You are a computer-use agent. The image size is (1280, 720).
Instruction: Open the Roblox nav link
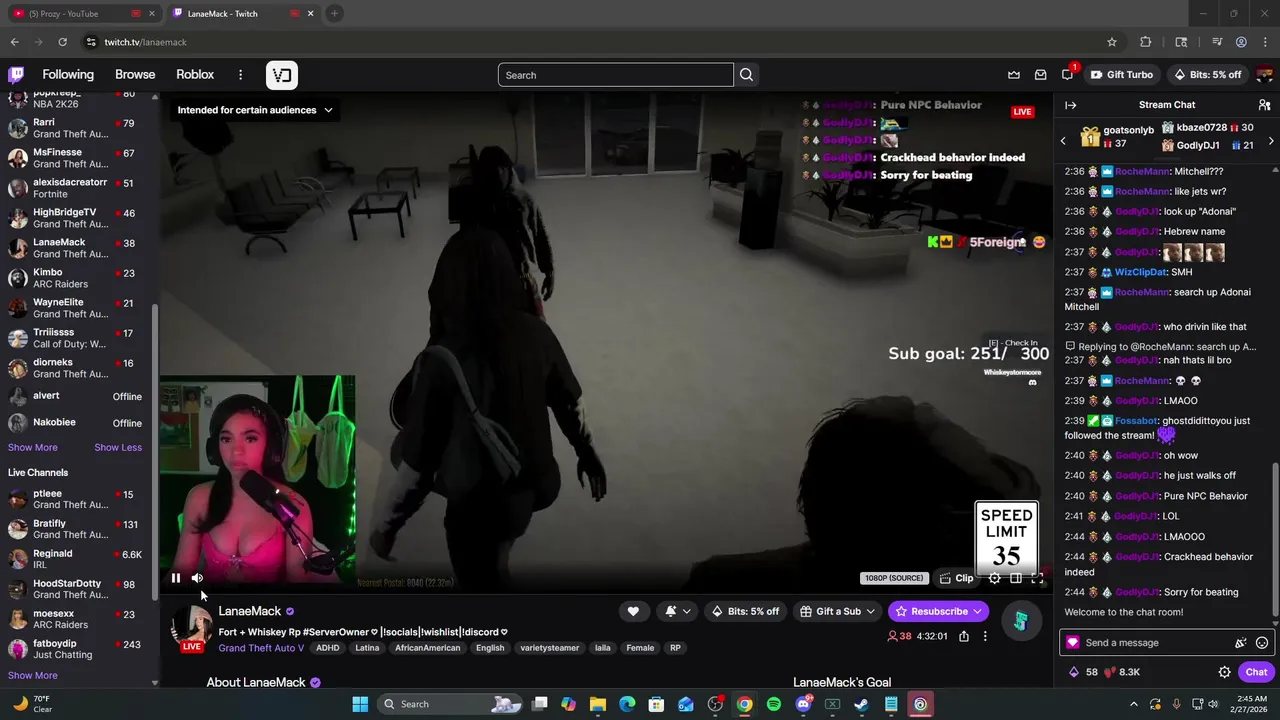pos(195,75)
